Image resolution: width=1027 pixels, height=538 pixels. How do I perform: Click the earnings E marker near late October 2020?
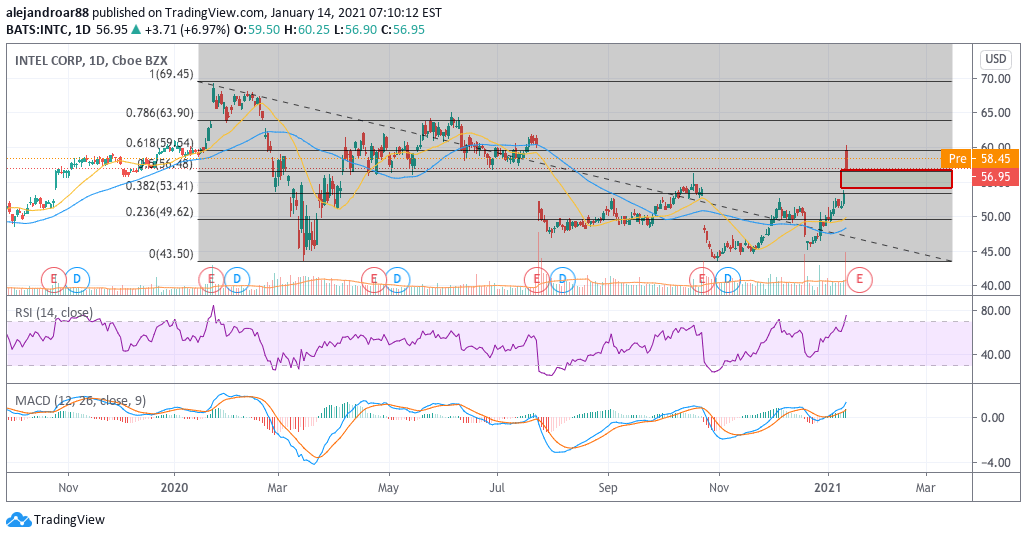[701, 280]
